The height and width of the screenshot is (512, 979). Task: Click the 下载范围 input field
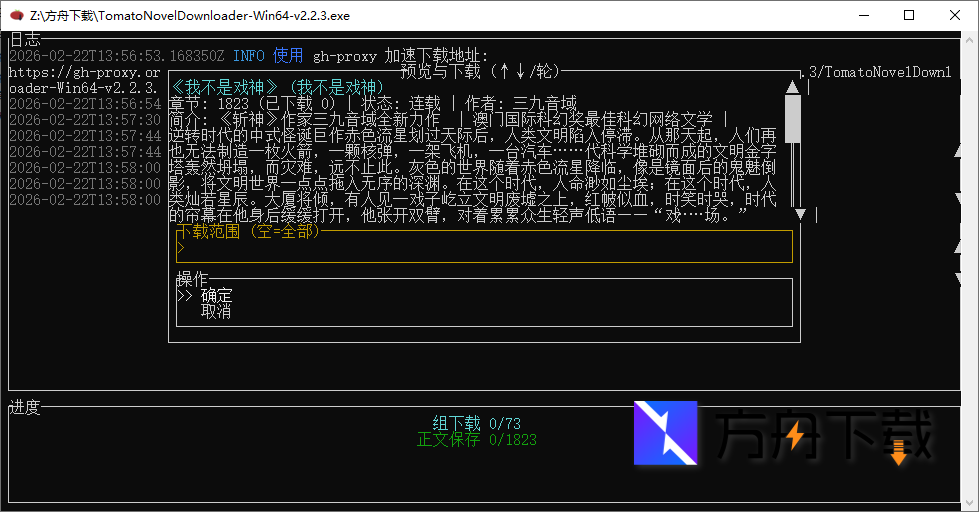click(x=484, y=247)
